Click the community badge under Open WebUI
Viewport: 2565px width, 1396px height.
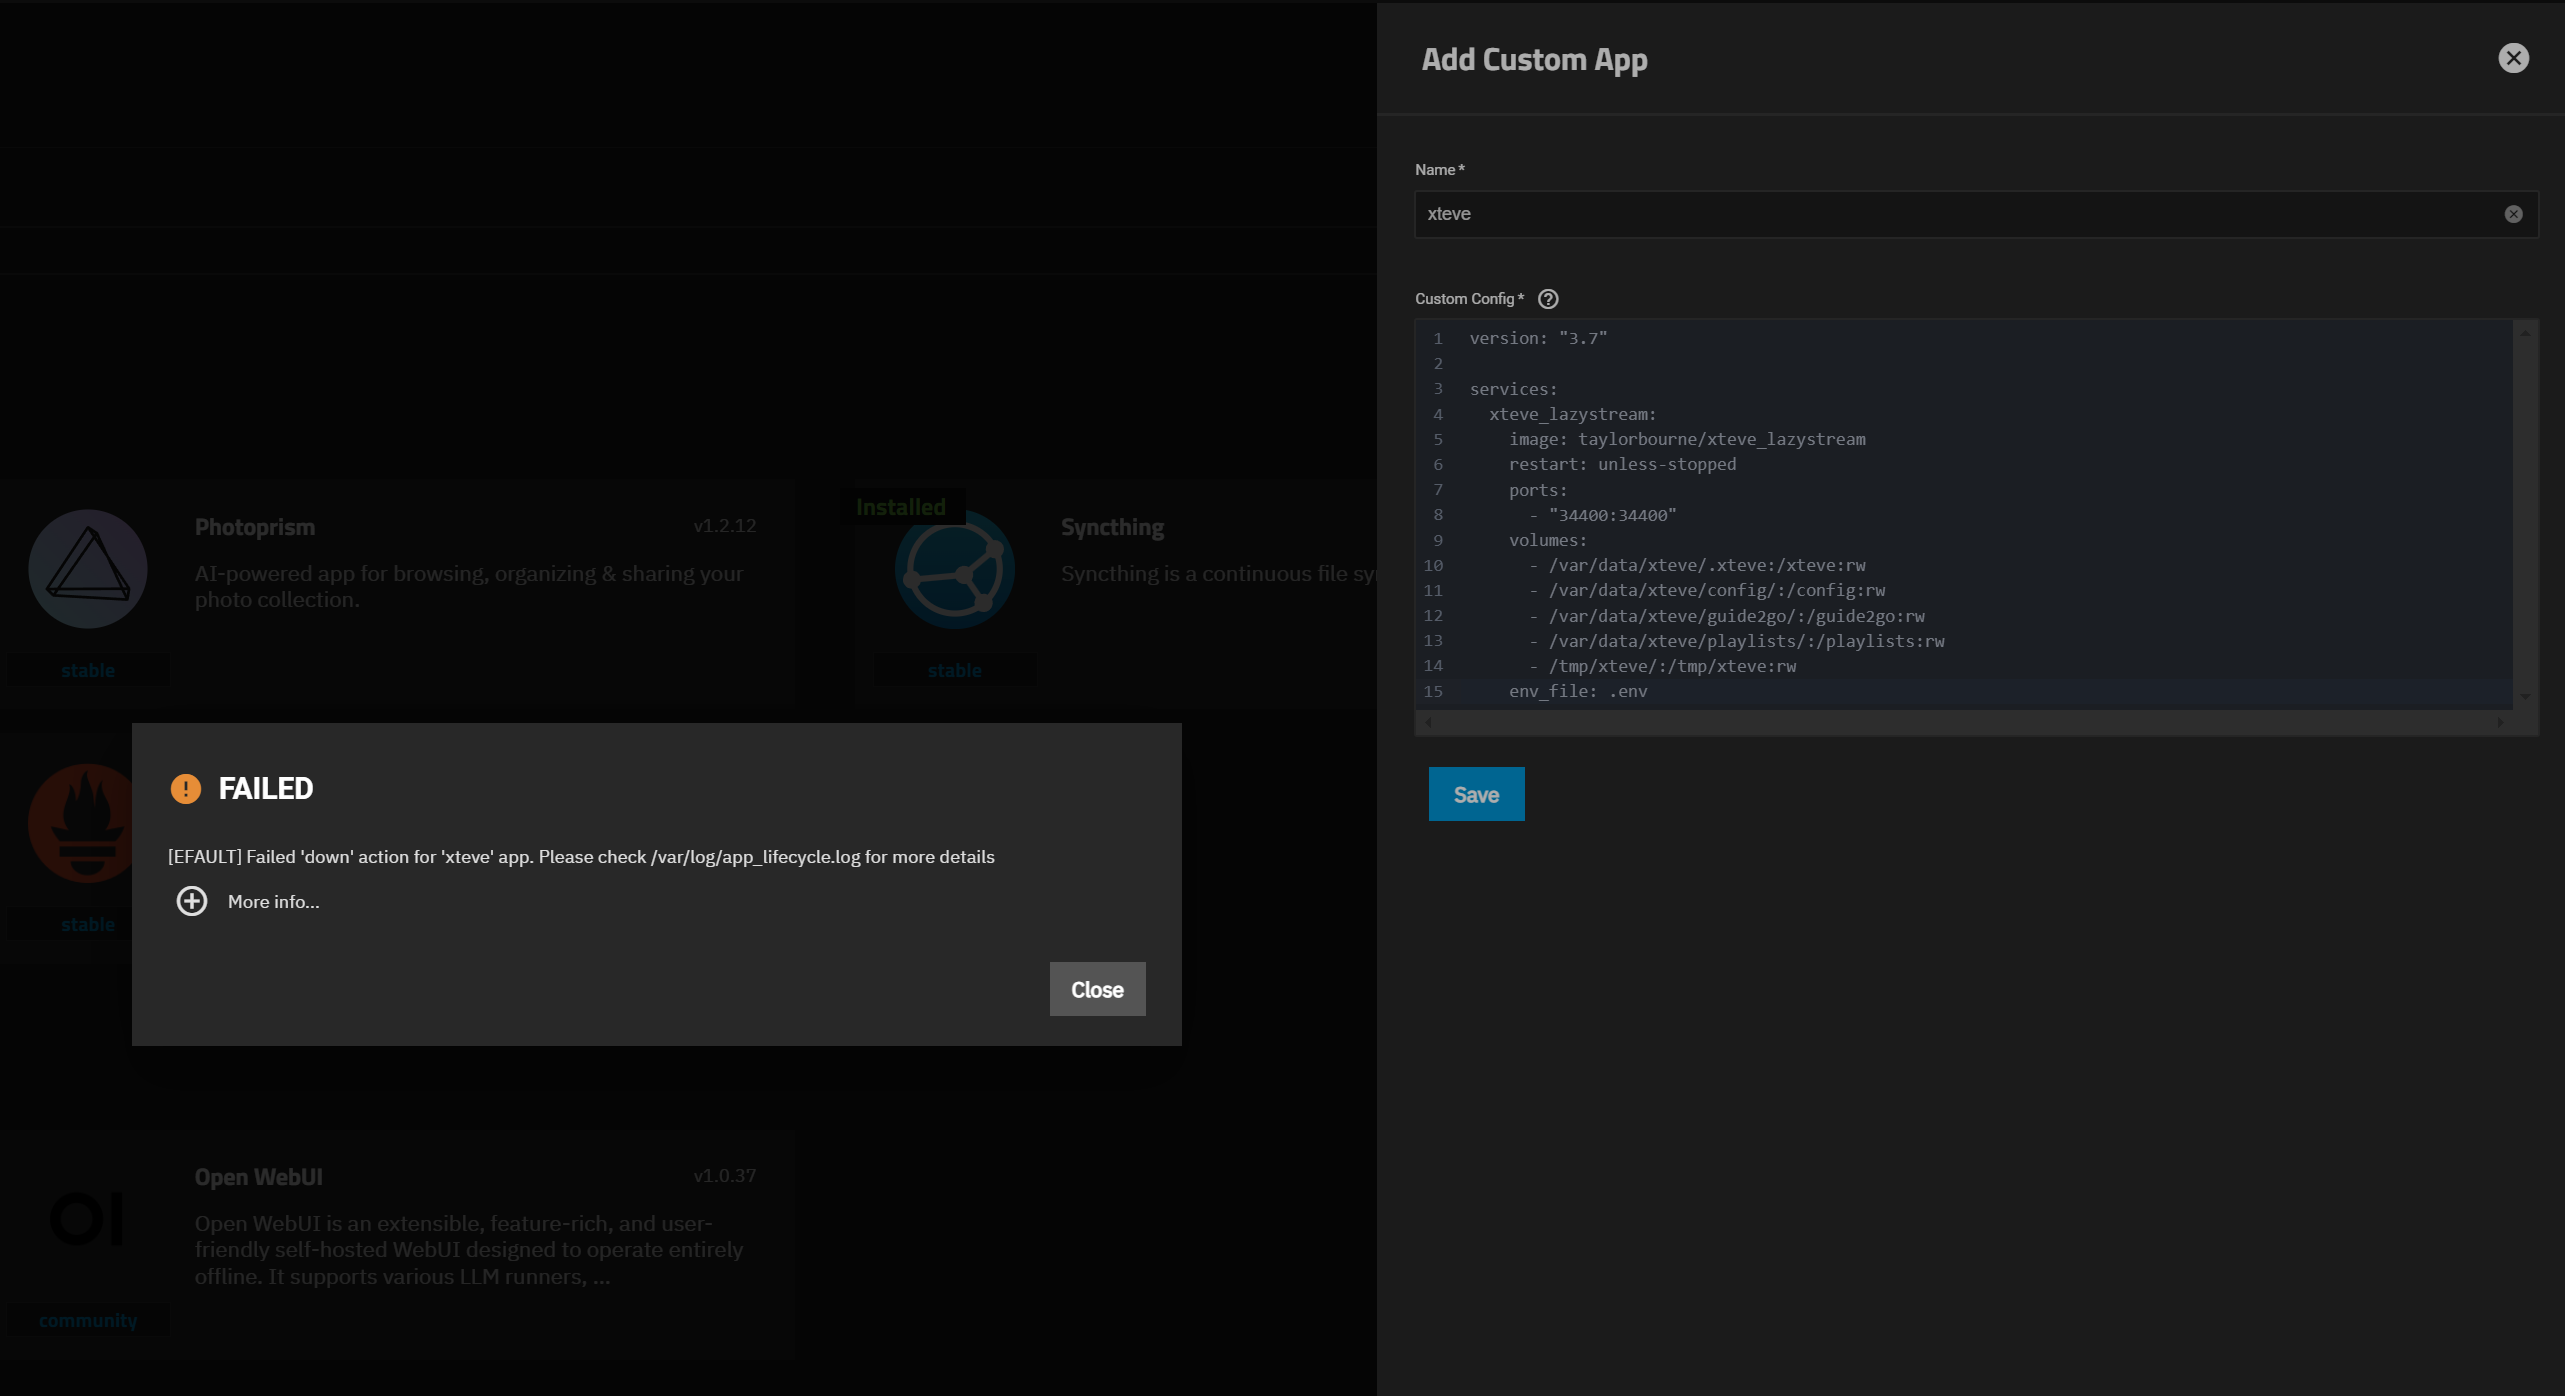(x=88, y=1320)
